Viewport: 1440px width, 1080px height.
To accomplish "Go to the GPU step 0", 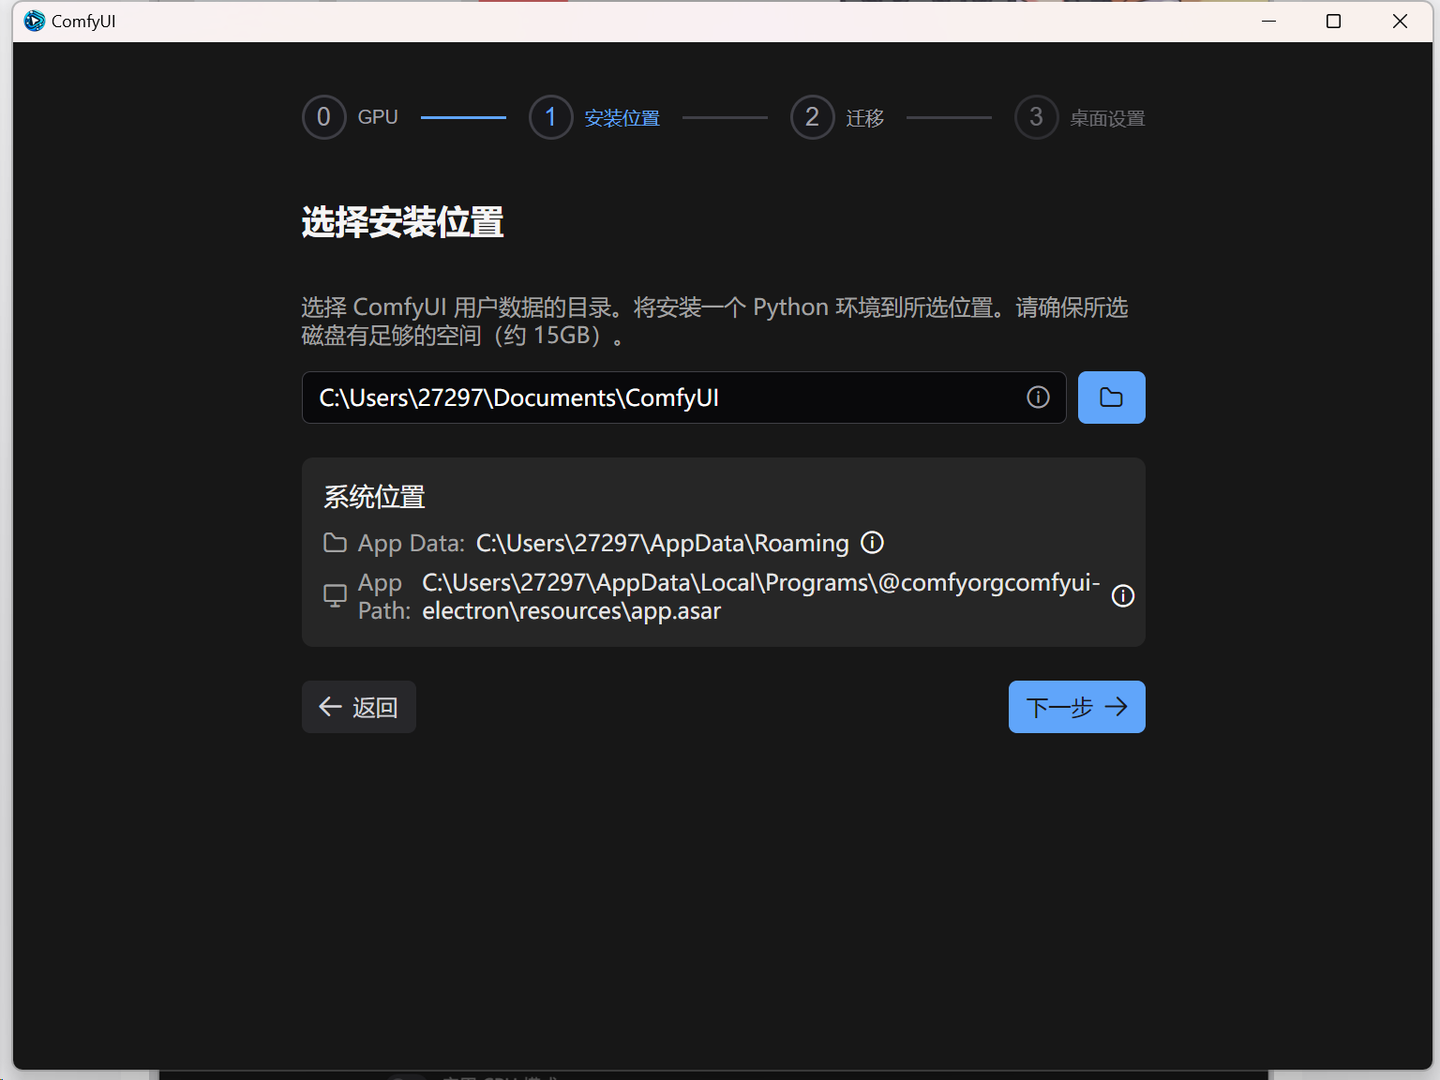I will (351, 118).
